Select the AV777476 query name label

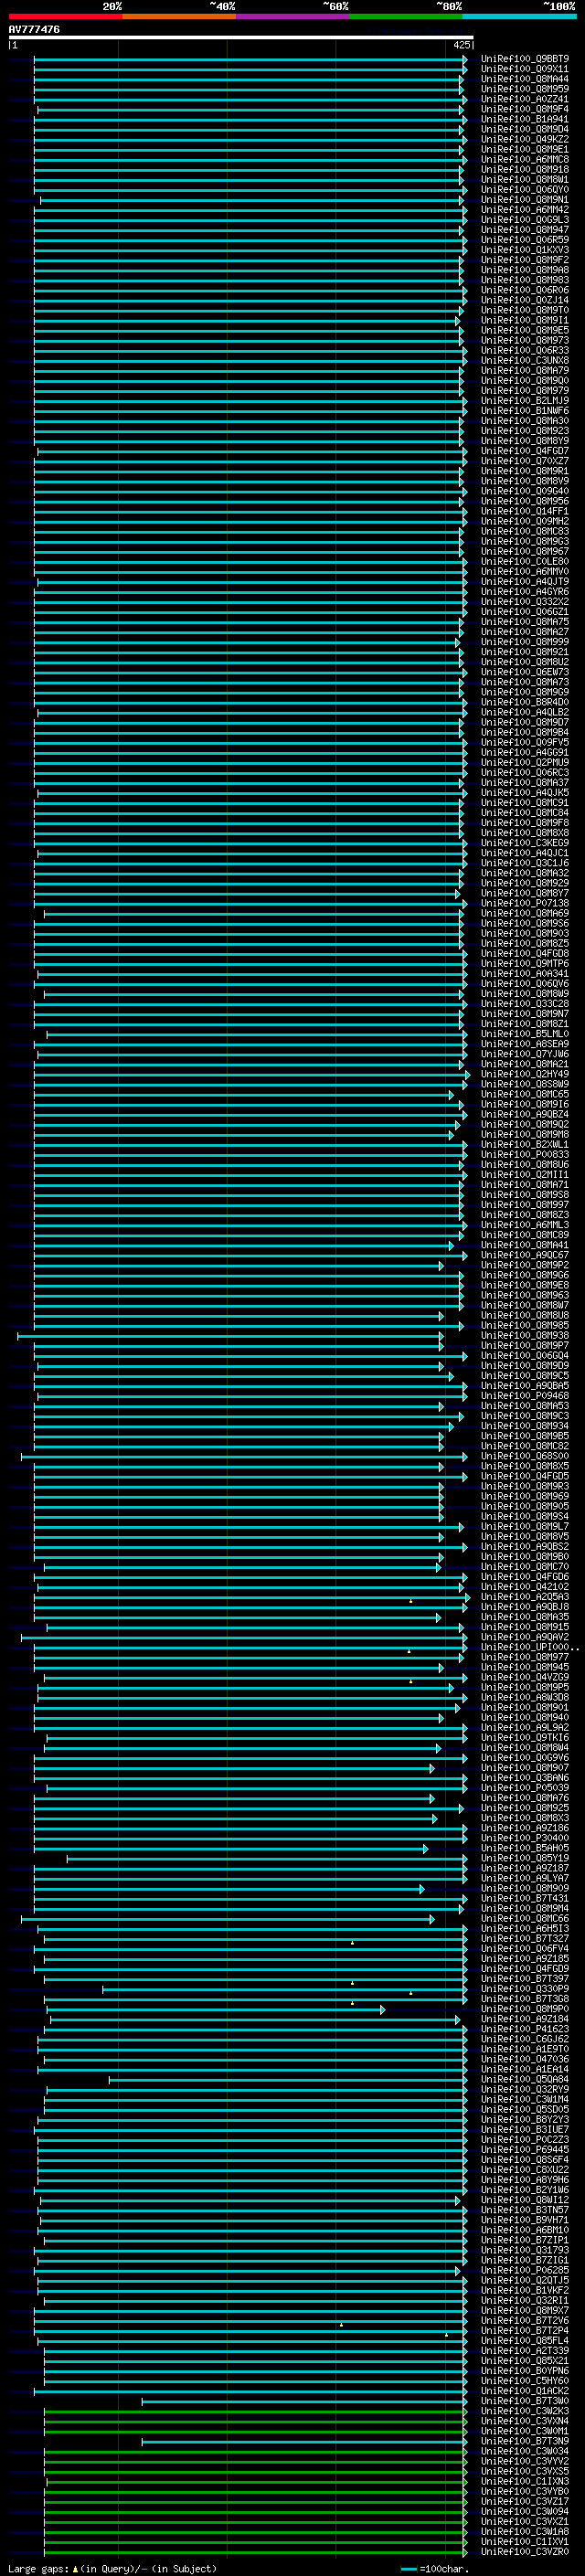(x=34, y=30)
